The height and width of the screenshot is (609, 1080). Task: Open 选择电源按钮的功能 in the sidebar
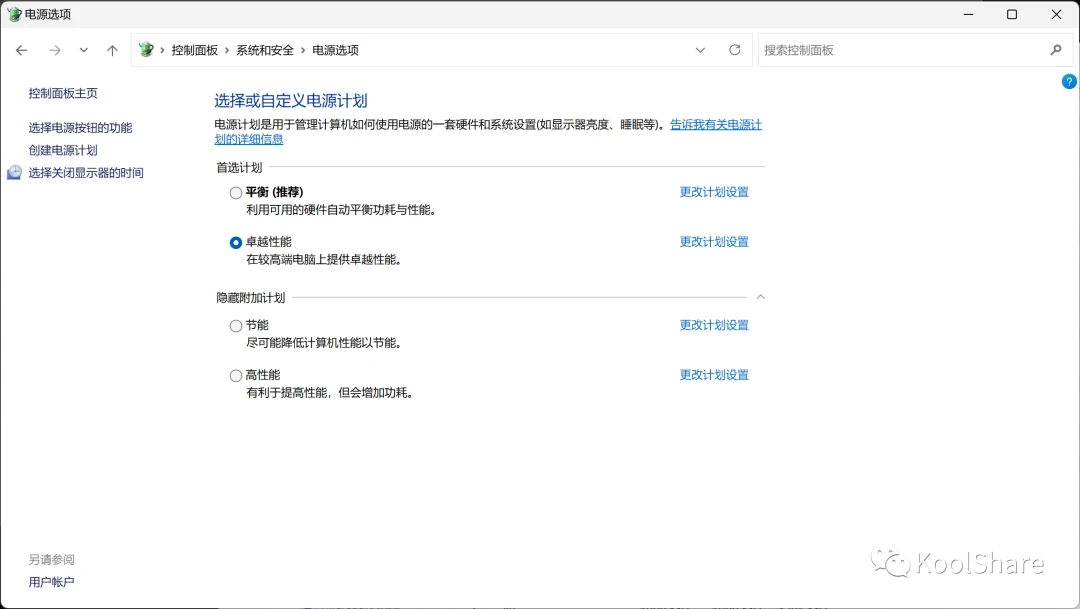coord(81,127)
